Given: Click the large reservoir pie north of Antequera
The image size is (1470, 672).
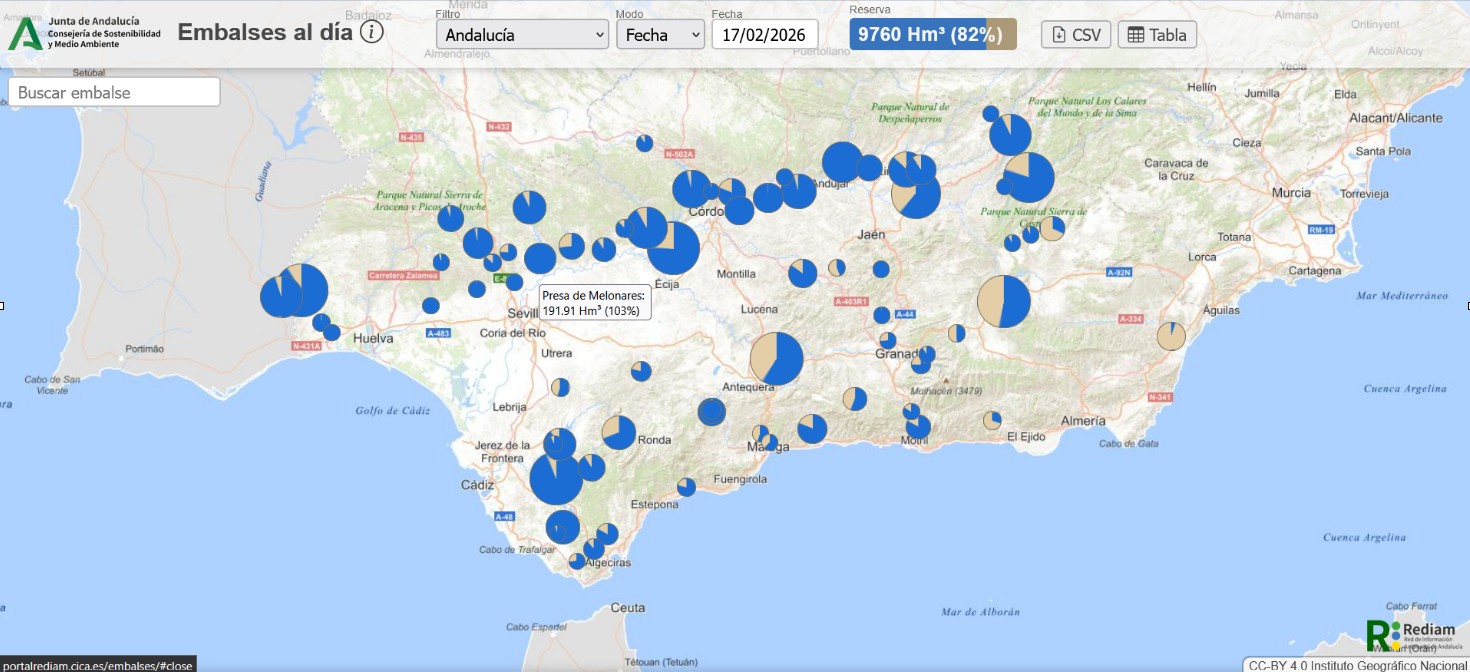Looking at the screenshot, I should [777, 359].
